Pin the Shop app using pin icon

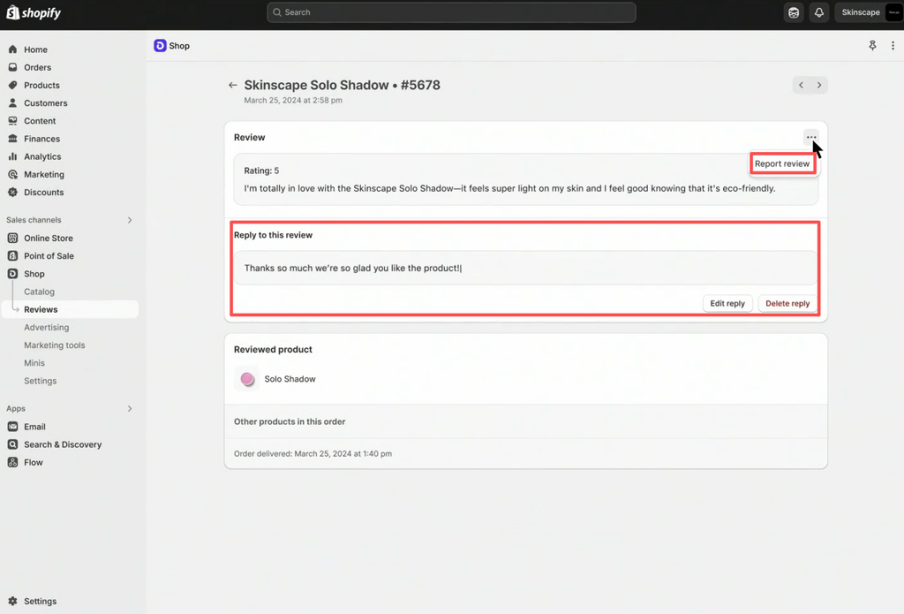[x=872, y=46]
